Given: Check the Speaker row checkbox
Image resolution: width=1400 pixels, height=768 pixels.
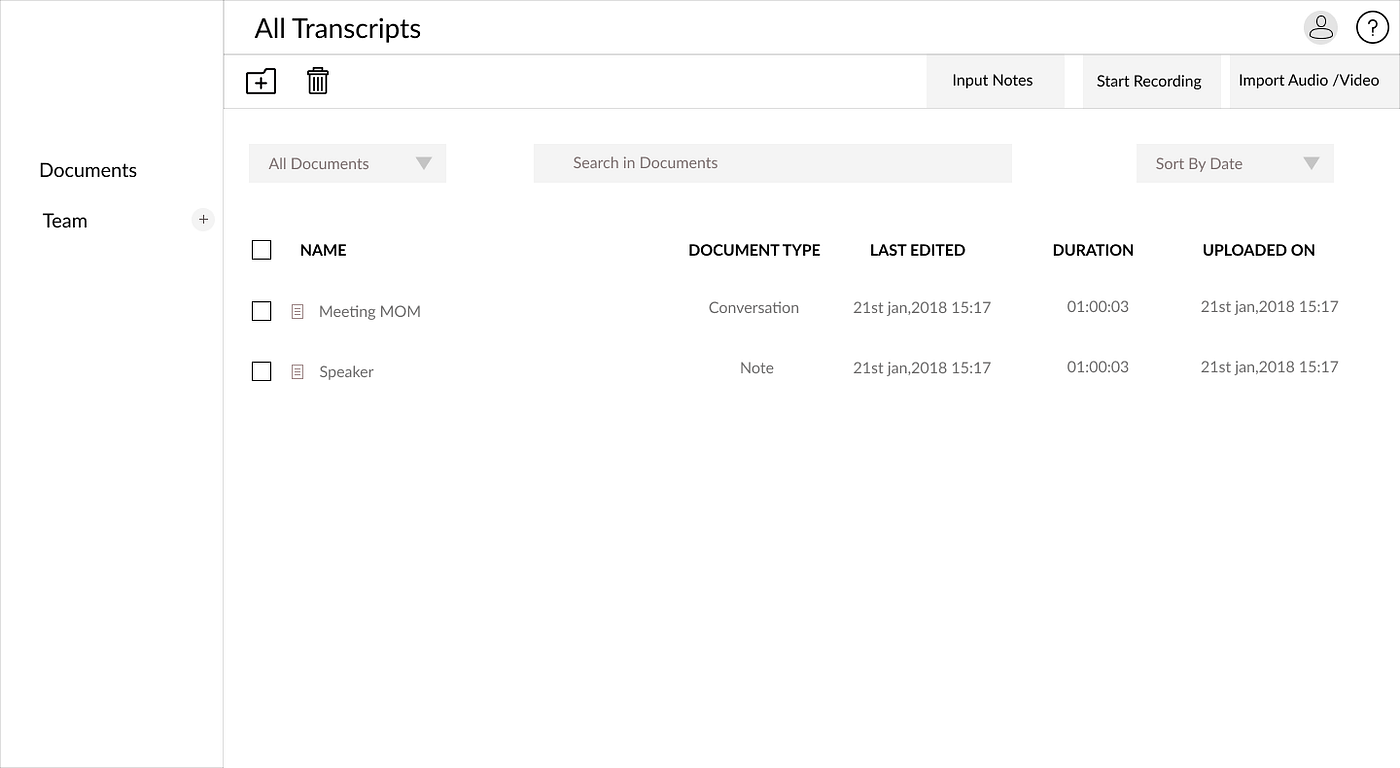Looking at the screenshot, I should (261, 371).
